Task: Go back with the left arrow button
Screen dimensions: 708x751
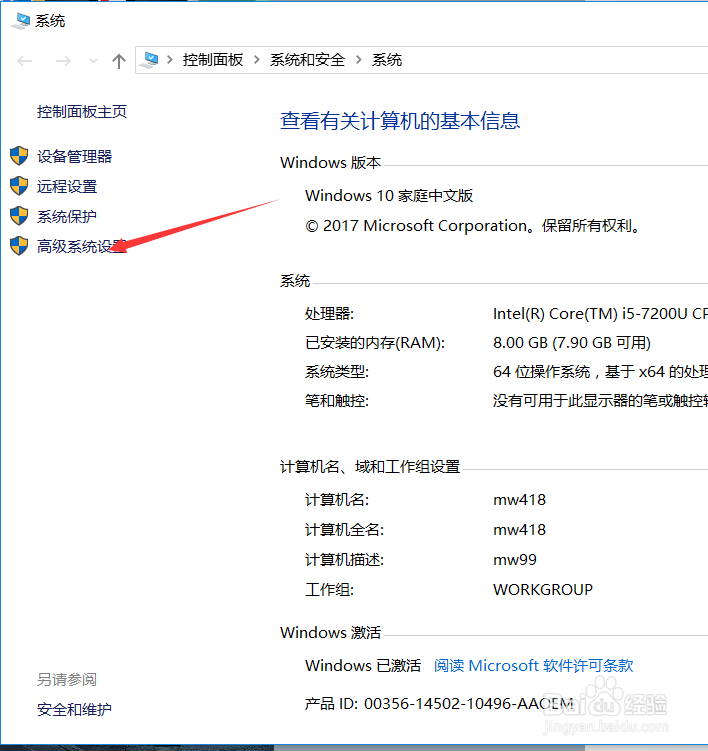Action: (24, 61)
